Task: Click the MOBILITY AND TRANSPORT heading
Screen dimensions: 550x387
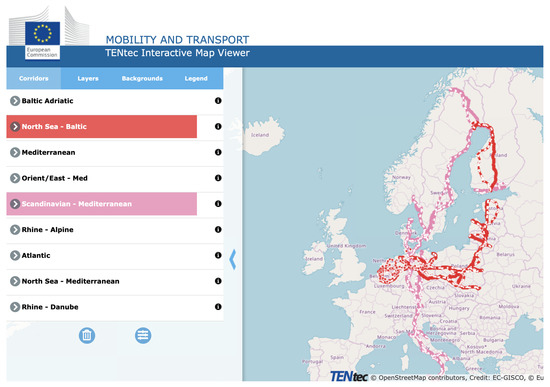Action: (177, 40)
